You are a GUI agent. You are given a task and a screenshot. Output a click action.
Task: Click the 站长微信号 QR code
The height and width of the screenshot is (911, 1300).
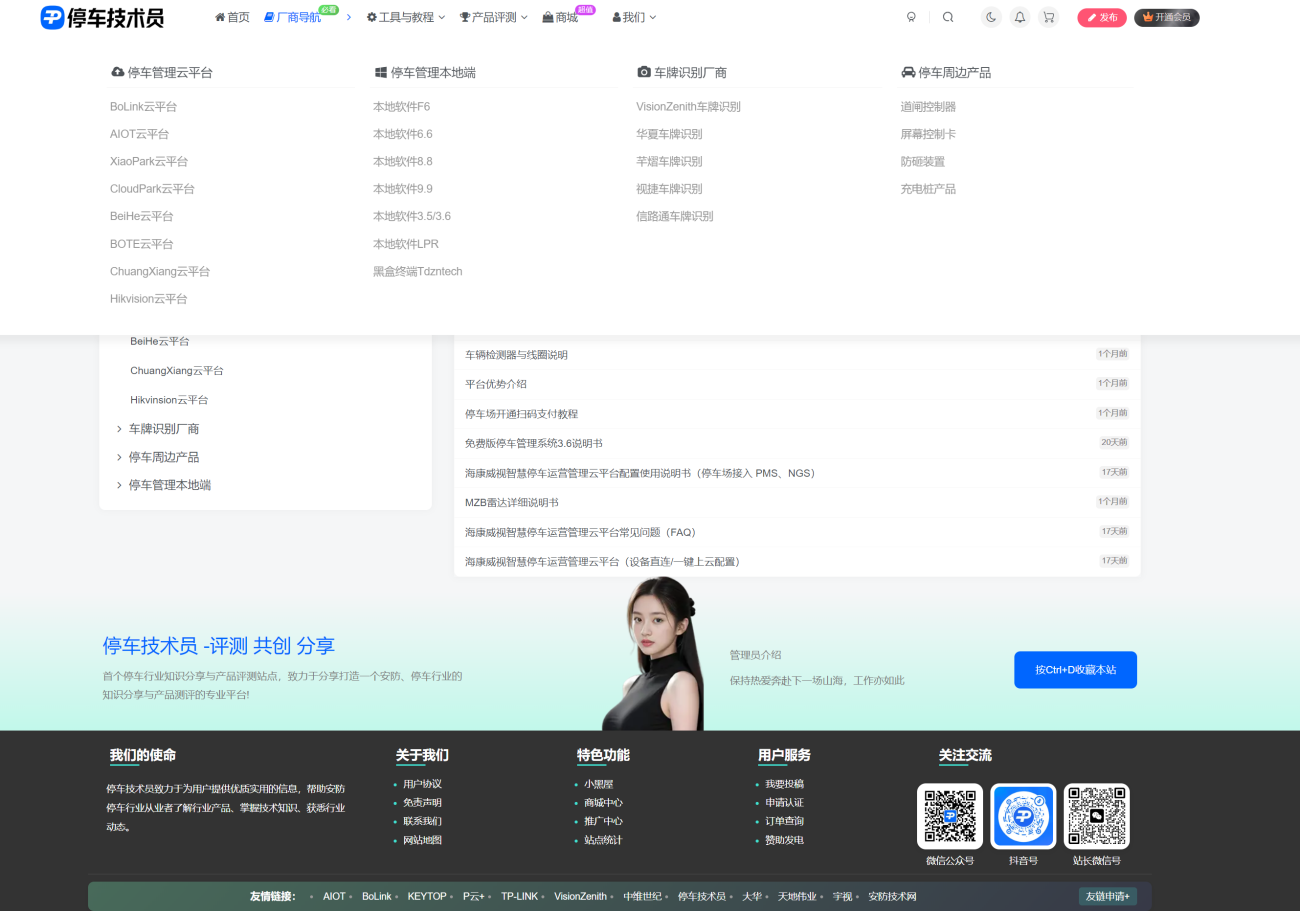tap(1096, 816)
